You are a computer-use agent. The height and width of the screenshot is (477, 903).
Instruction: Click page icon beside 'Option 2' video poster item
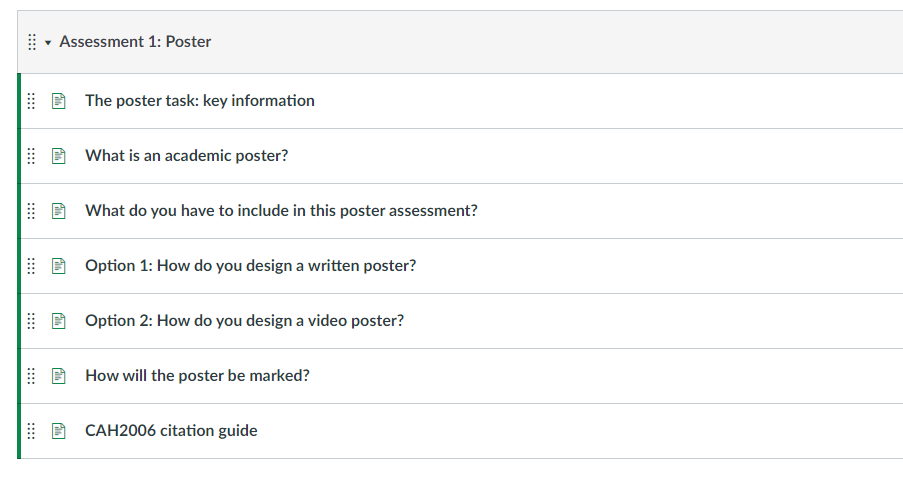click(x=58, y=321)
